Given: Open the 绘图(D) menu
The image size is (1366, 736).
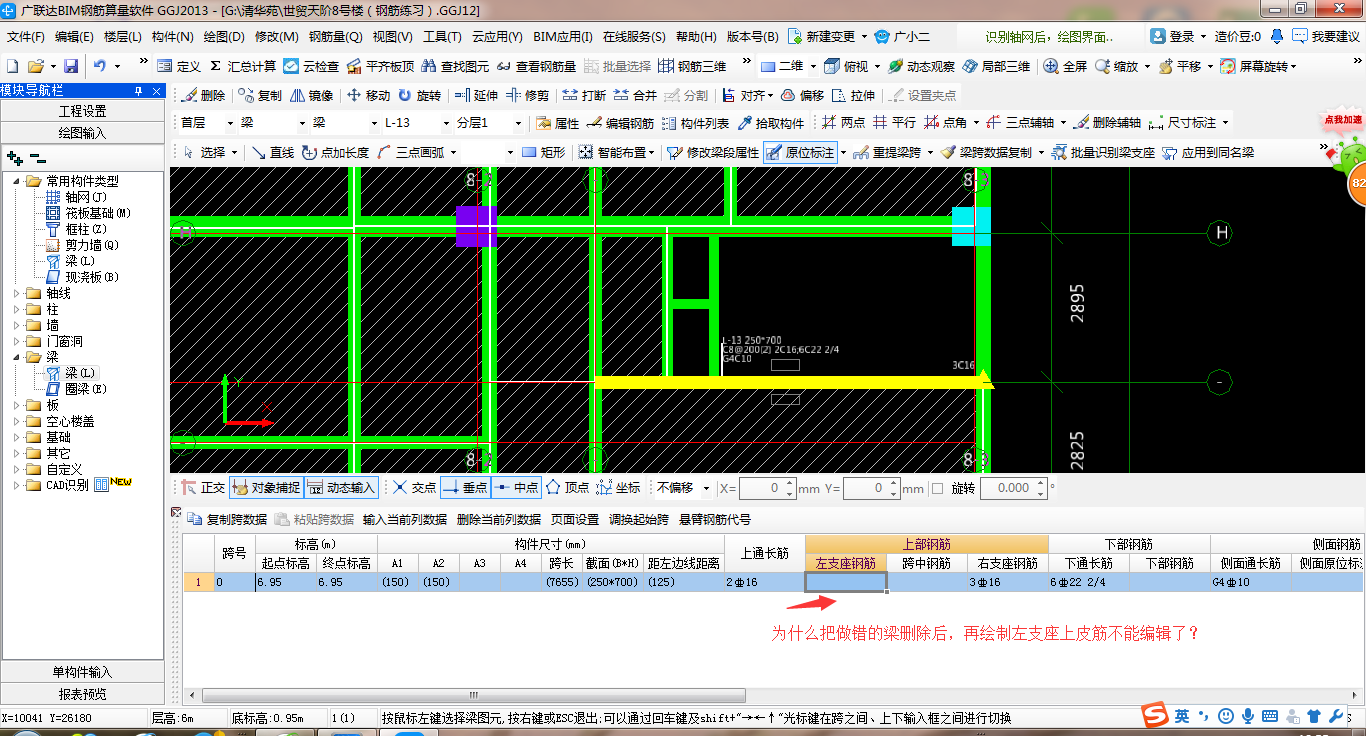Looking at the screenshot, I should point(223,37).
